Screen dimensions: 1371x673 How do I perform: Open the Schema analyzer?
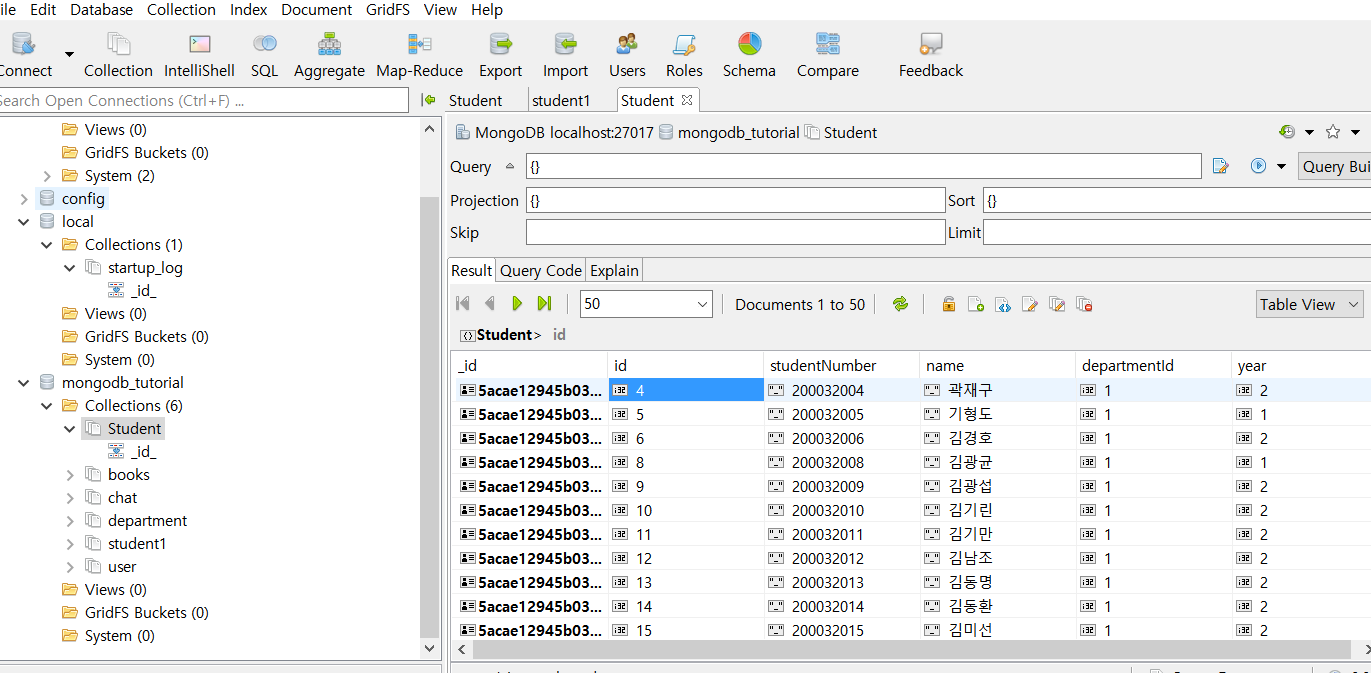749,53
